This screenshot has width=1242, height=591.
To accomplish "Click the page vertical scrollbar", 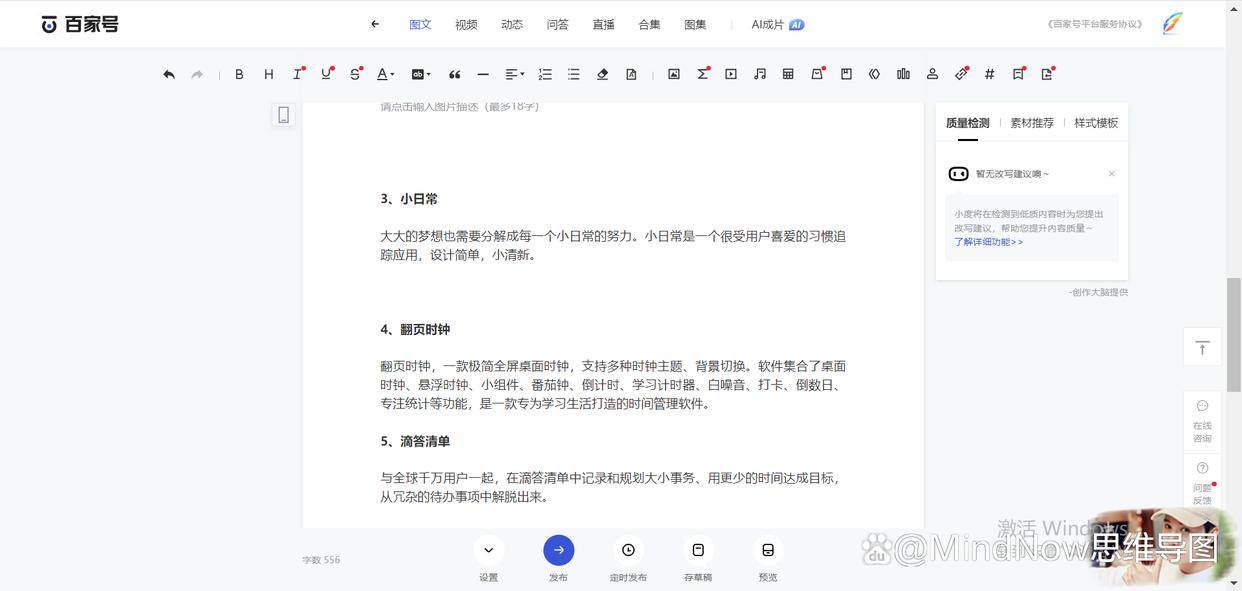I will tap(1234, 335).
